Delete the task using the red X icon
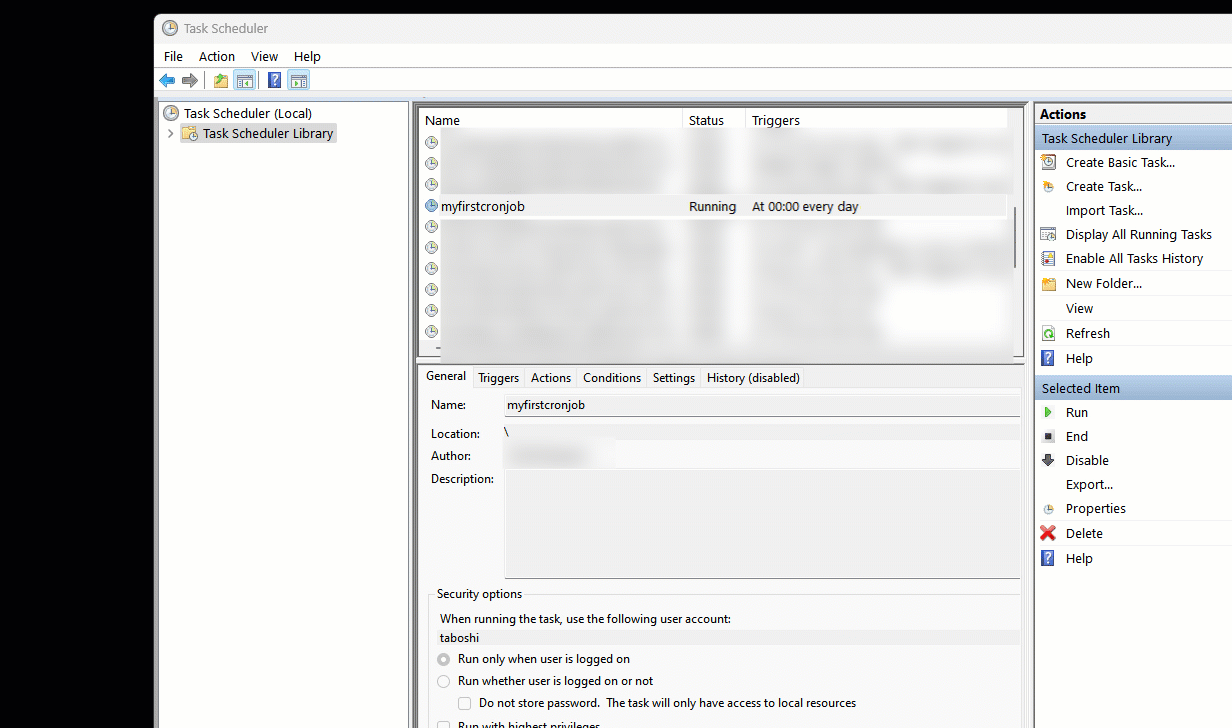 1048,533
